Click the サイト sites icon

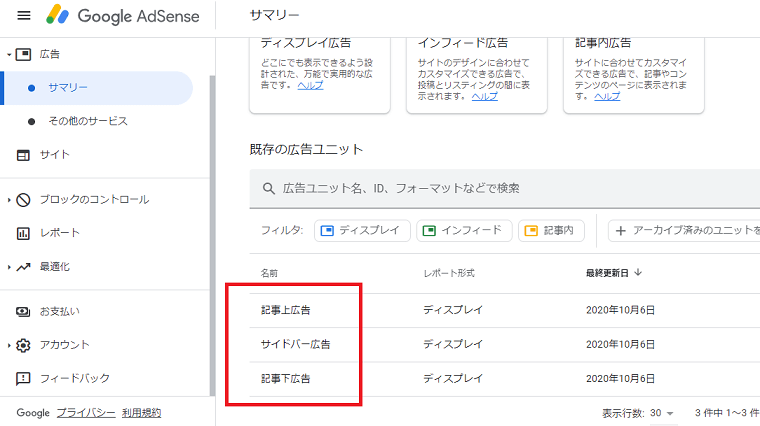tap(23, 155)
